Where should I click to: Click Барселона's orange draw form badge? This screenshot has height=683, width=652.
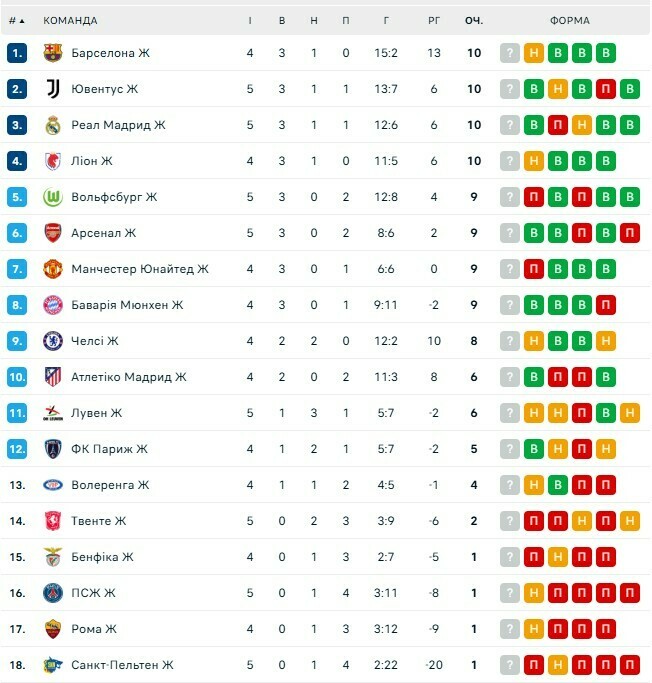pos(534,53)
